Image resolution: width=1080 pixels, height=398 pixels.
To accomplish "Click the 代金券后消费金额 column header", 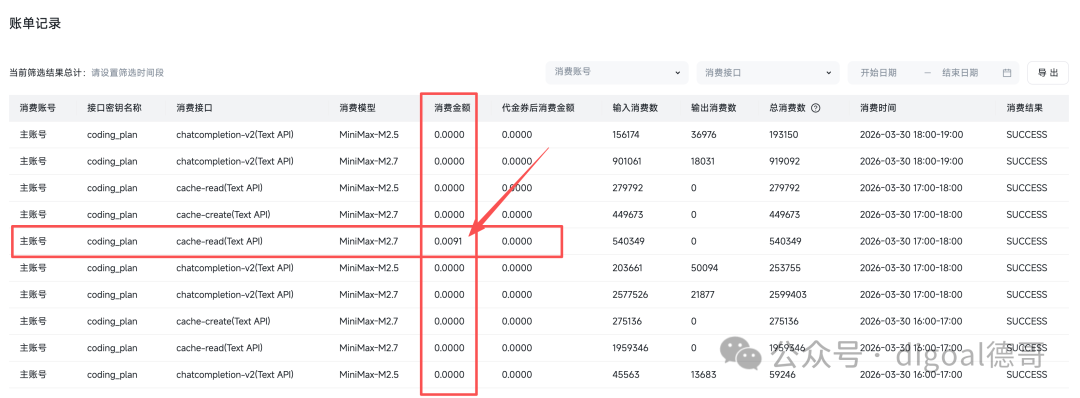I will tap(538, 108).
